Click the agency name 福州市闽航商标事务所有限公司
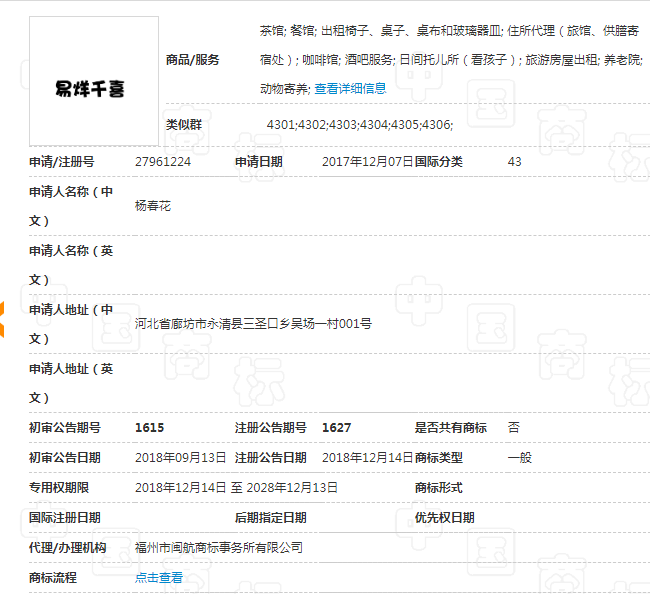The width and height of the screenshot is (650, 594). (219, 548)
